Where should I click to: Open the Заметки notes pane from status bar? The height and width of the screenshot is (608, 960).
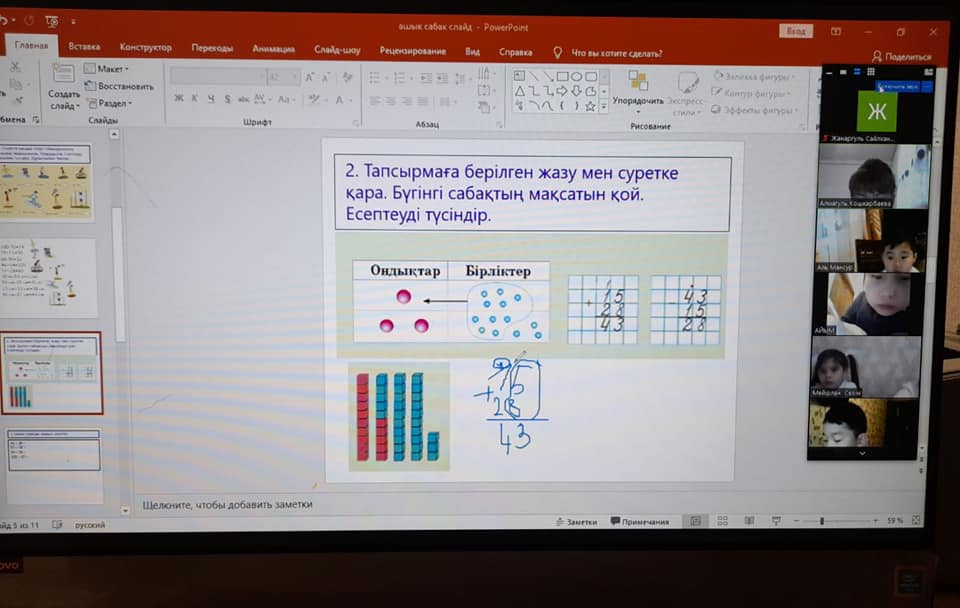[x=576, y=522]
